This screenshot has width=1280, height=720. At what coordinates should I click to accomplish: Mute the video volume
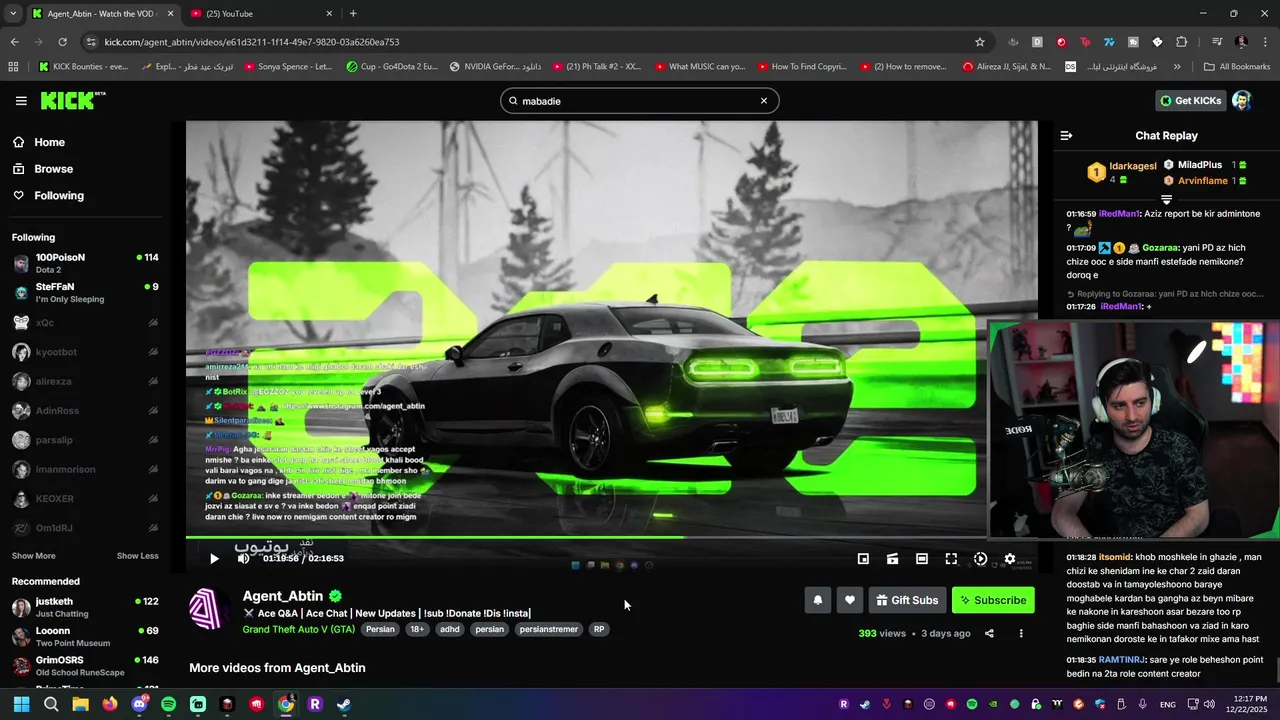click(x=243, y=559)
